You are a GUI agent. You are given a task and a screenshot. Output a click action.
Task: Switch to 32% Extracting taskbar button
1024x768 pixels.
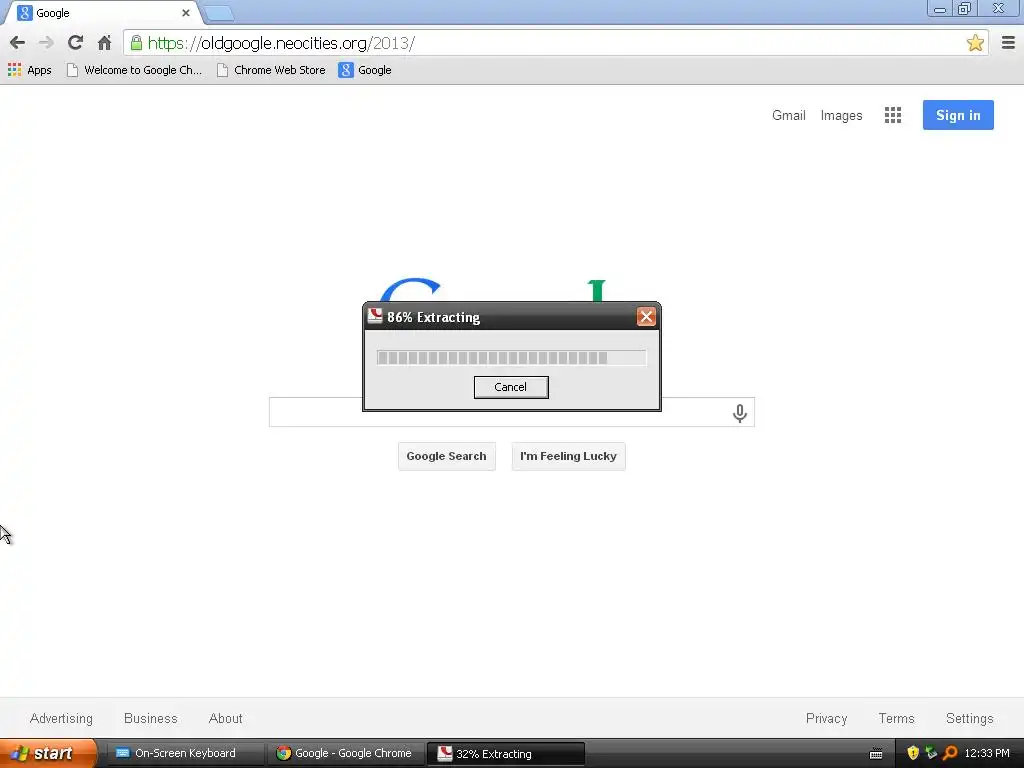506,754
